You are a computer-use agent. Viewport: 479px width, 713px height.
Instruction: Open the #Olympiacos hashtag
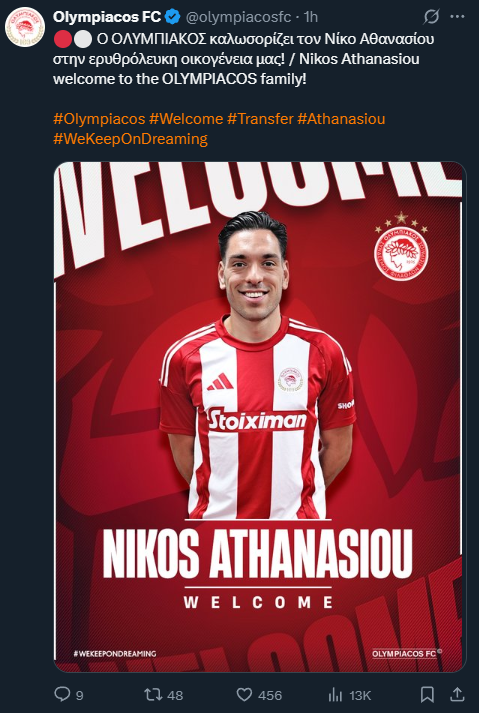tap(99, 119)
